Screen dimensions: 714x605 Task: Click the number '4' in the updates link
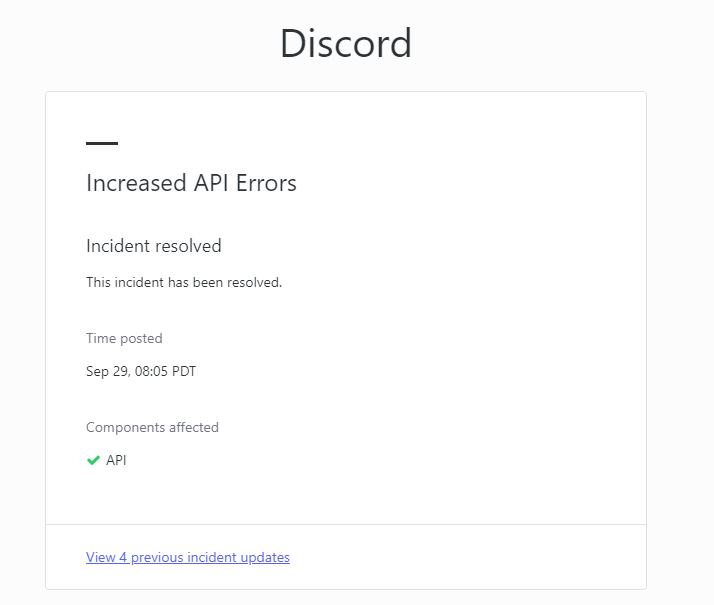click(x=123, y=557)
